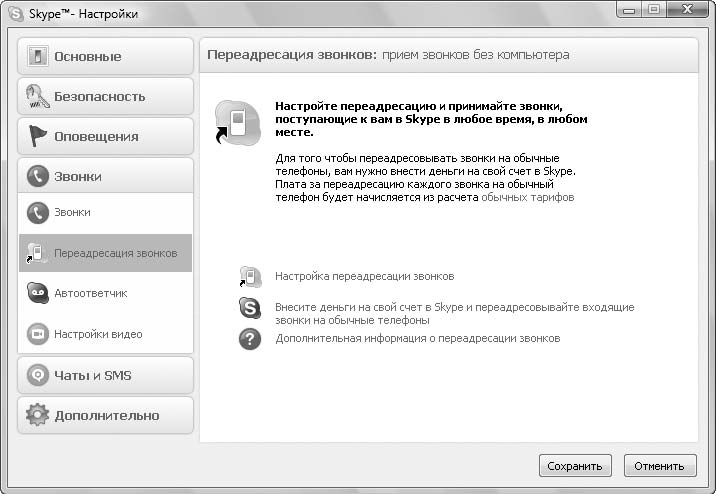Open Настройка переадресации звонков link
The image size is (716, 494).
click(x=364, y=277)
